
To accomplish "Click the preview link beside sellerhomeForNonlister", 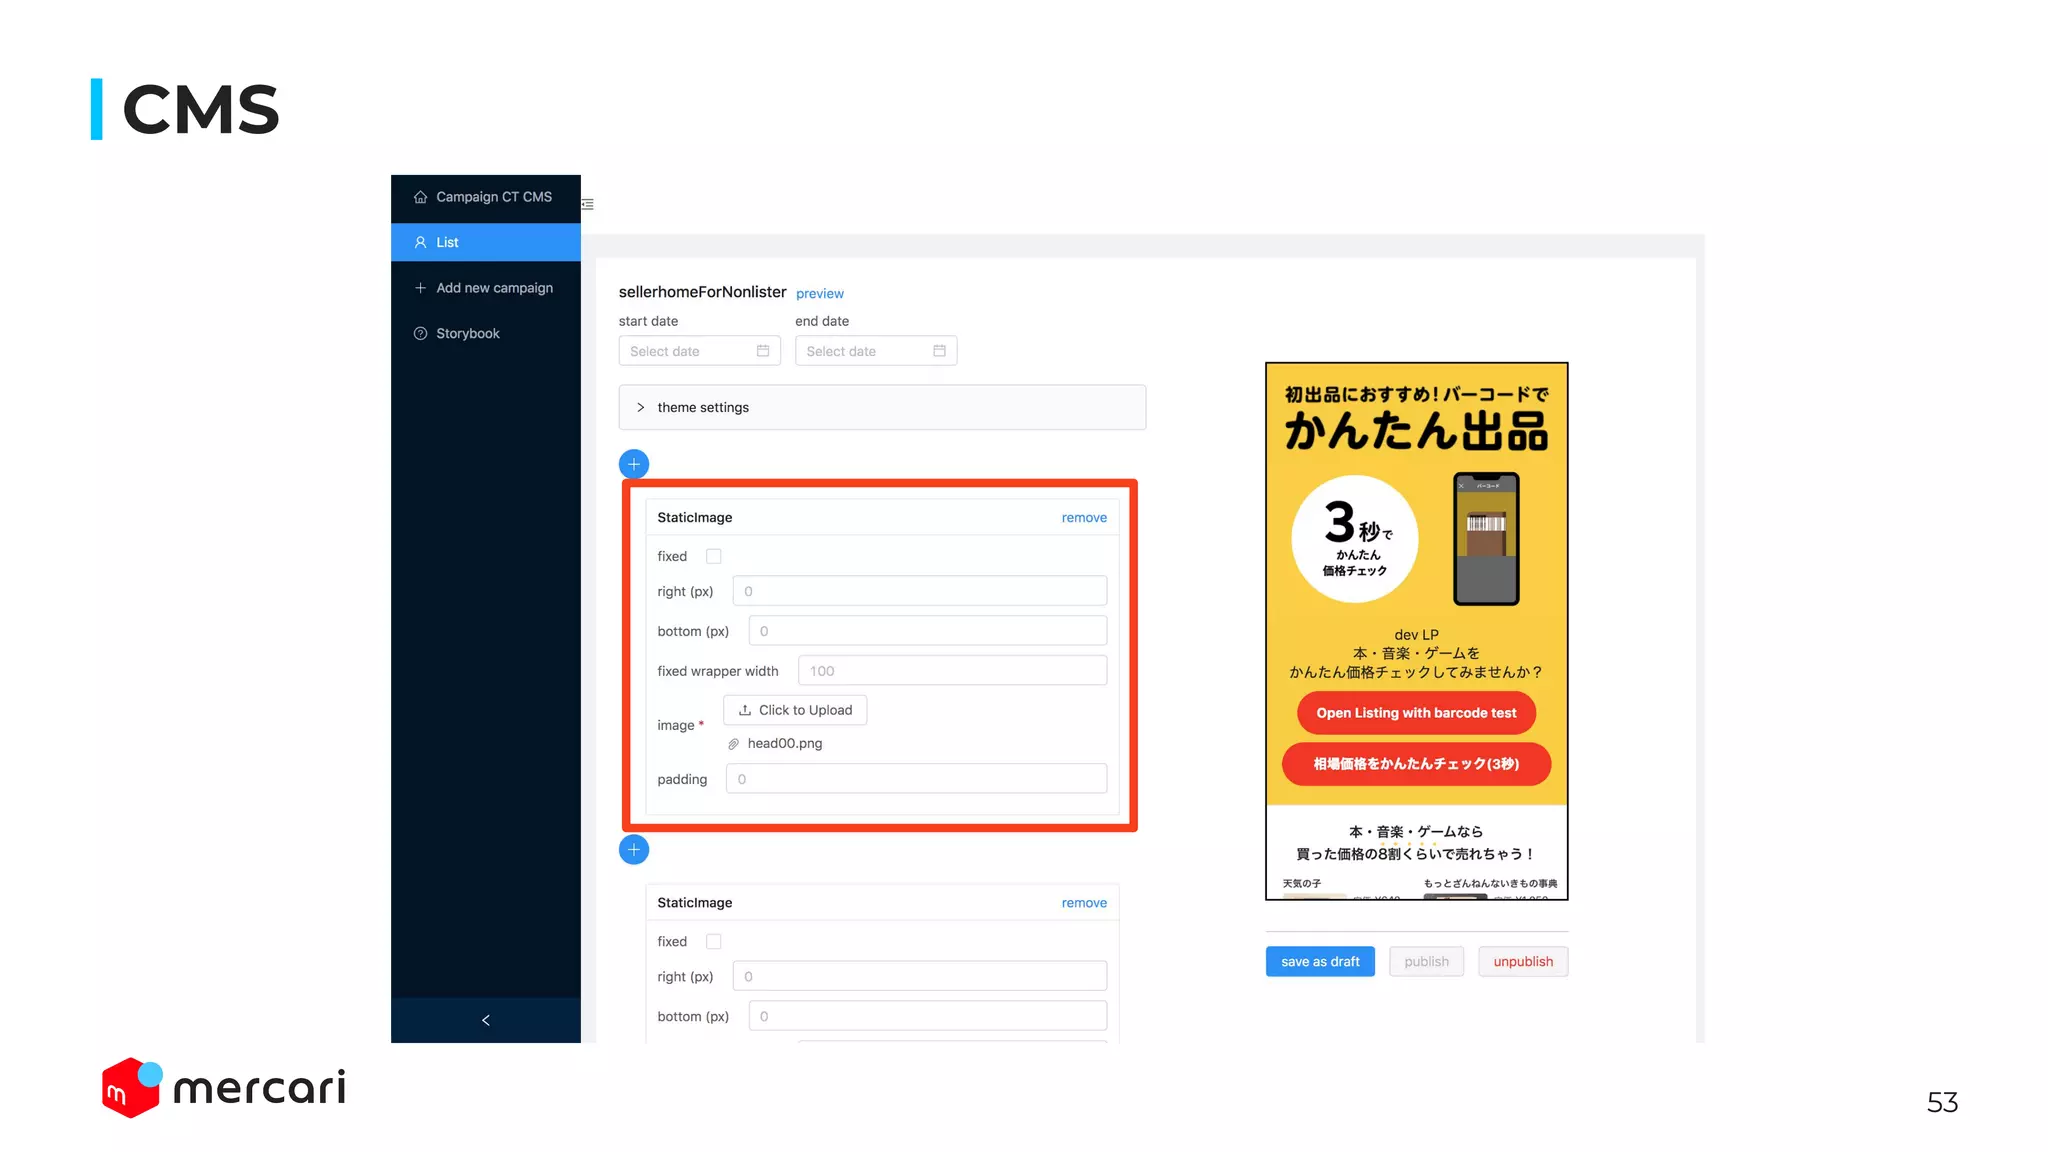I will pyautogui.click(x=819, y=293).
